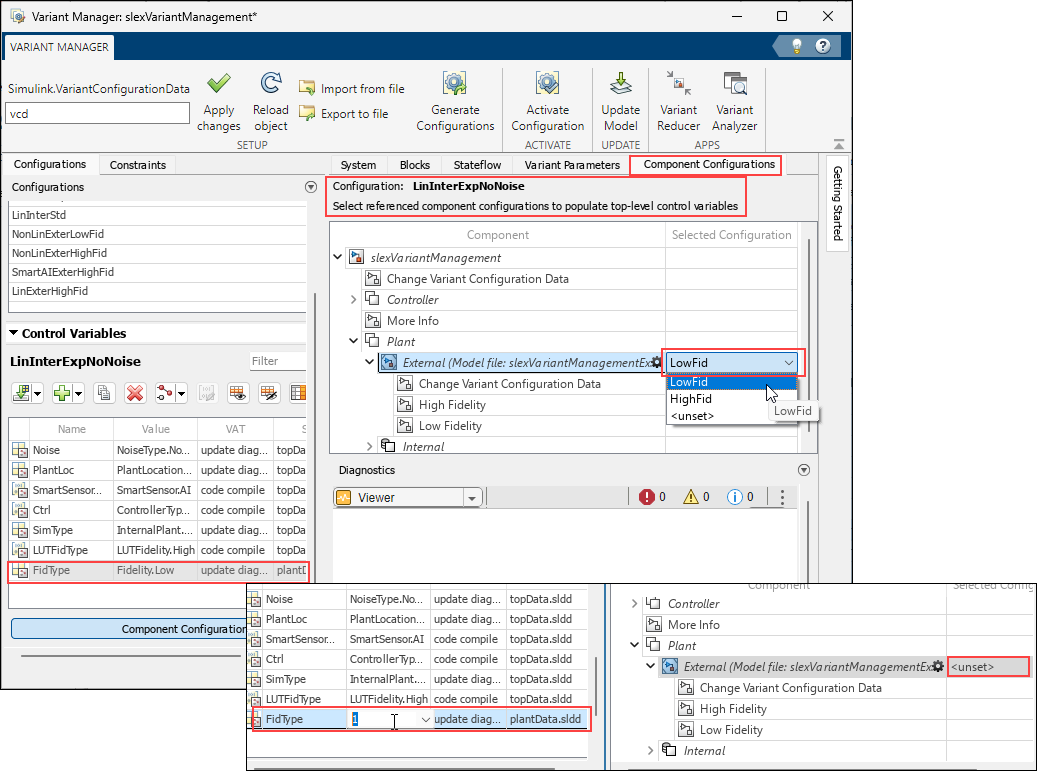Click the vcd object name input field
Image resolution: width=1037 pixels, height=771 pixels.
pyautogui.click(x=98, y=114)
